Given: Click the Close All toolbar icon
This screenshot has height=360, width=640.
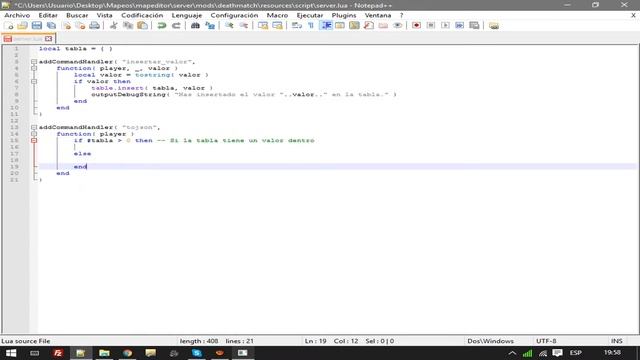Looking at the screenshot, I should tap(80, 26).
